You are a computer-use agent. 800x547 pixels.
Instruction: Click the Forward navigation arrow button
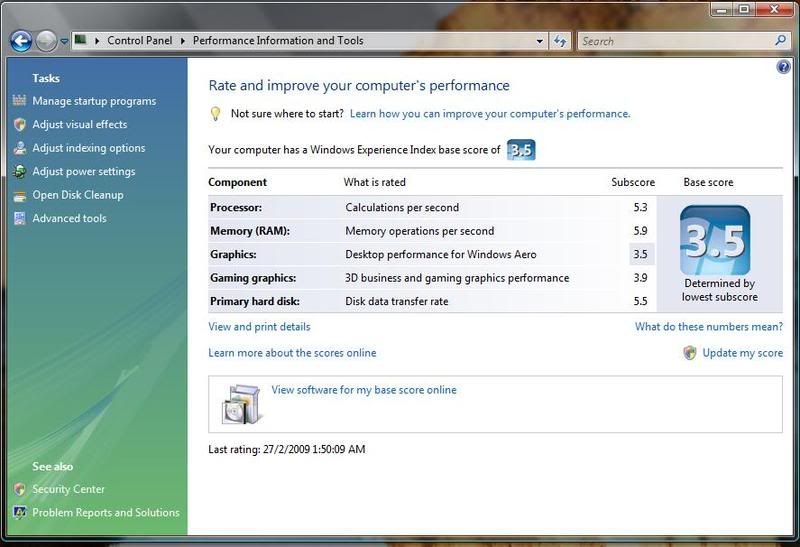[46, 41]
